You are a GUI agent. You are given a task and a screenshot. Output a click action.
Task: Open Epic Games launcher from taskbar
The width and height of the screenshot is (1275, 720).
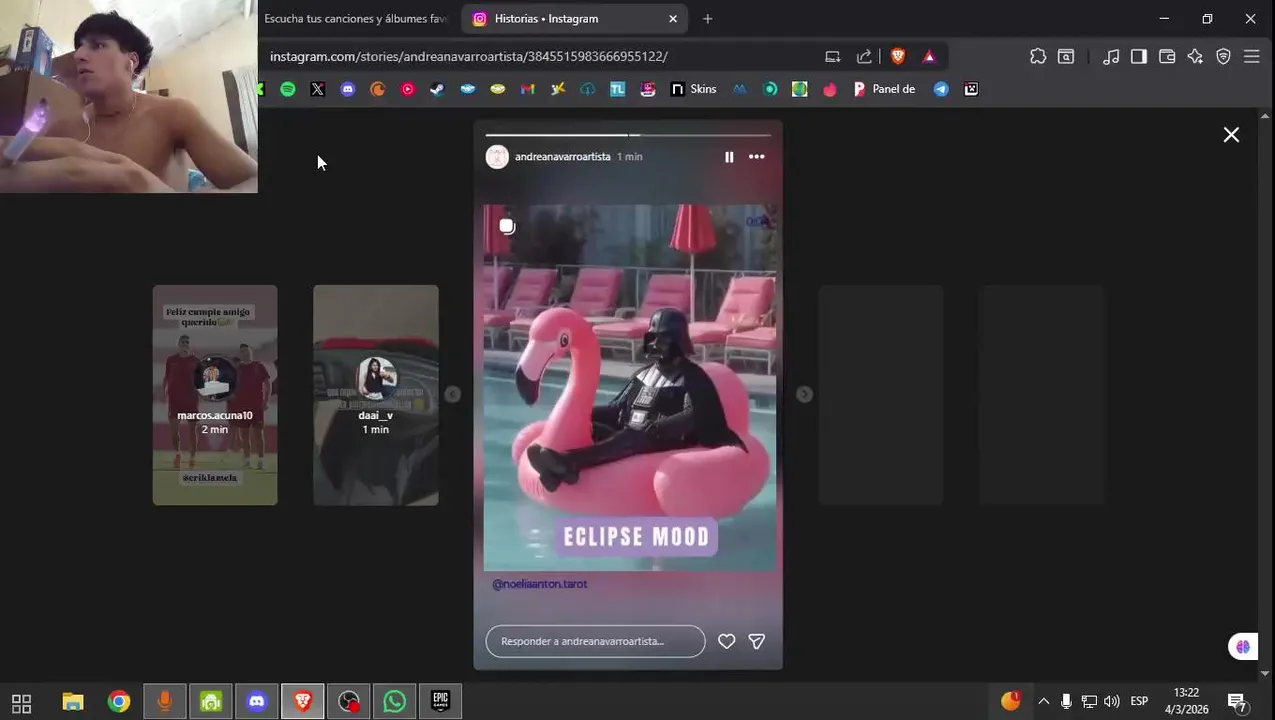point(441,702)
